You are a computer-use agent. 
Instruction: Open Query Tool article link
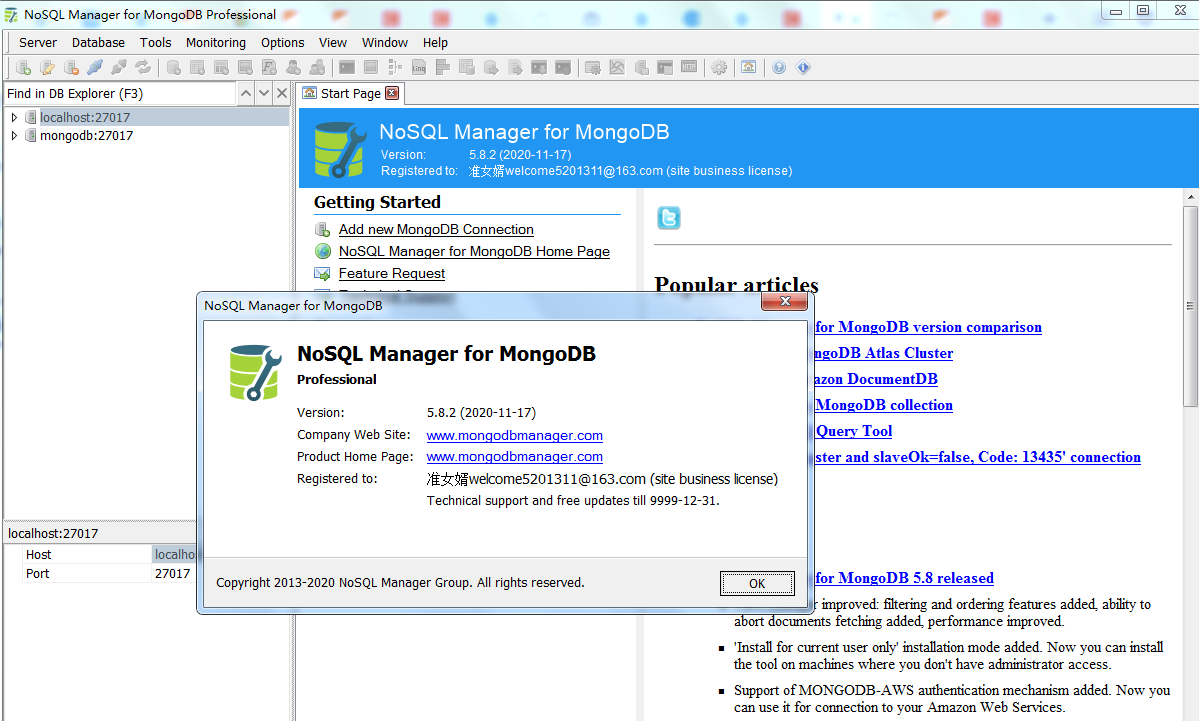[x=854, y=431]
